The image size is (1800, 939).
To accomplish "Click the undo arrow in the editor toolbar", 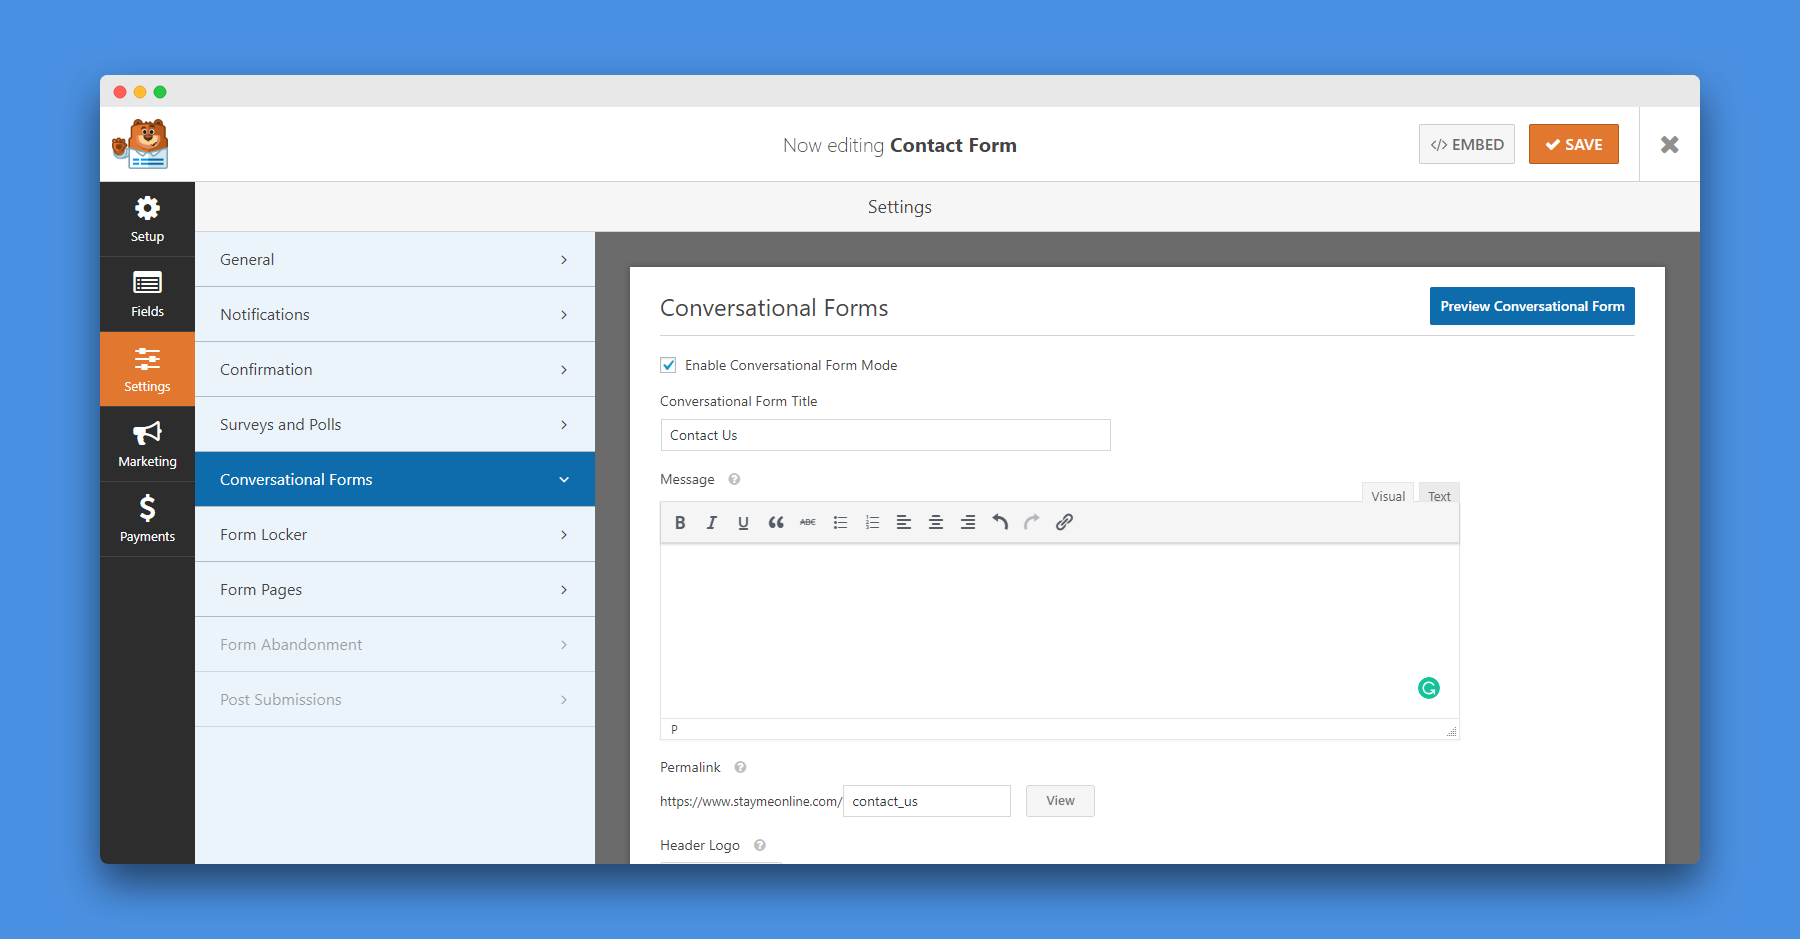I will (999, 521).
